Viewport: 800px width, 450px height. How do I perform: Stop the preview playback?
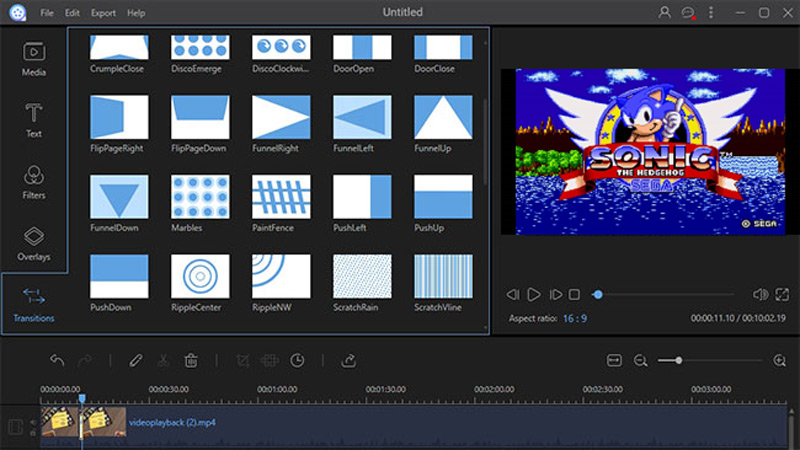574,294
